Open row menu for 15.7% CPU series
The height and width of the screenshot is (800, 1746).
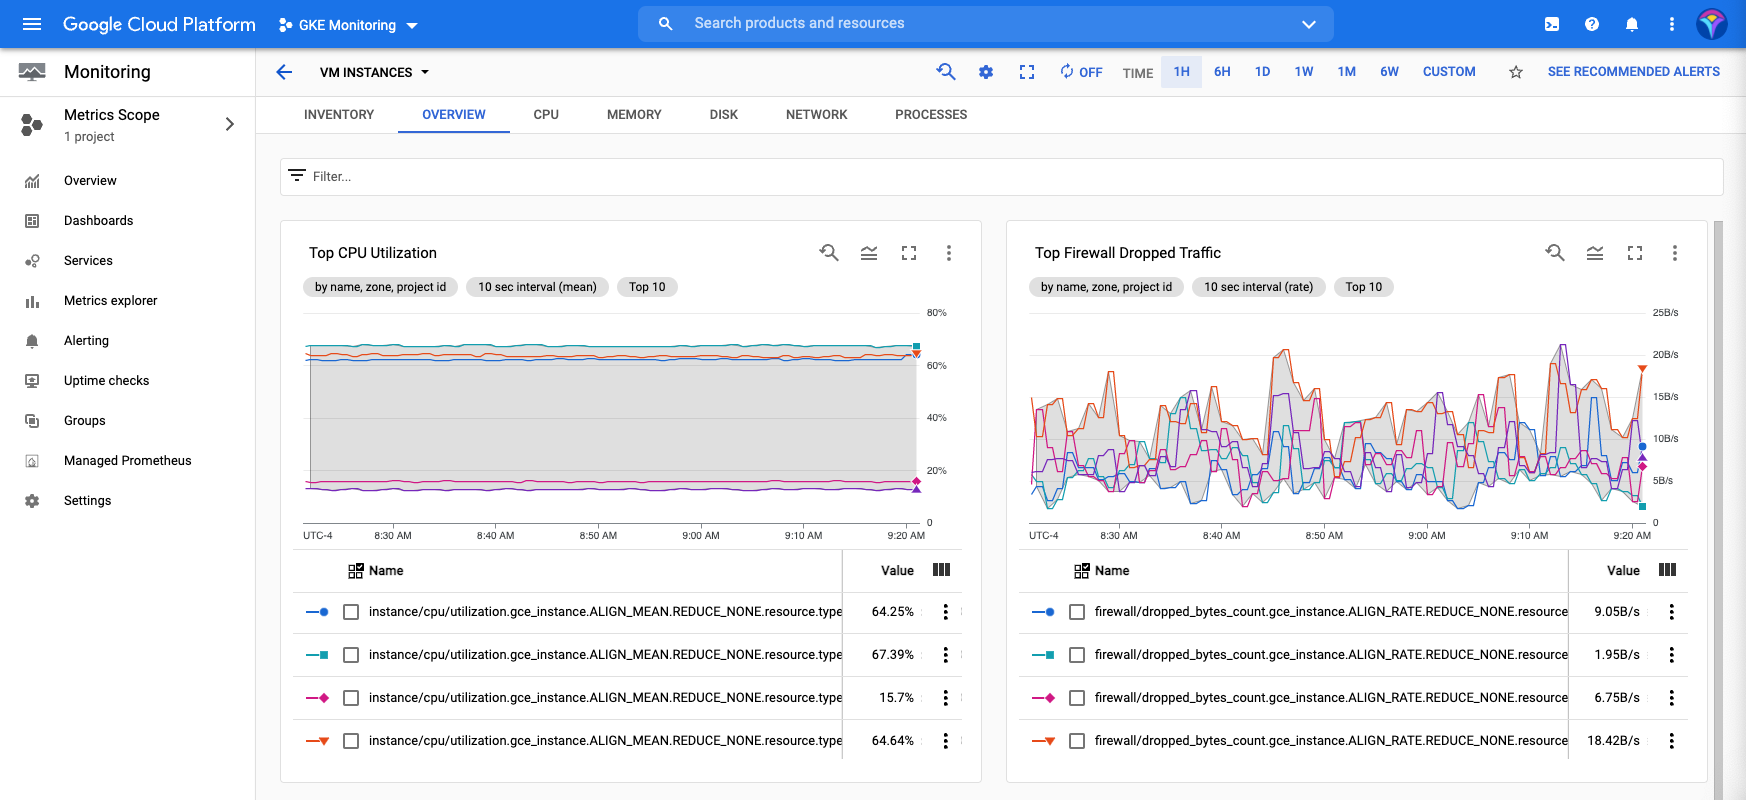[946, 698]
